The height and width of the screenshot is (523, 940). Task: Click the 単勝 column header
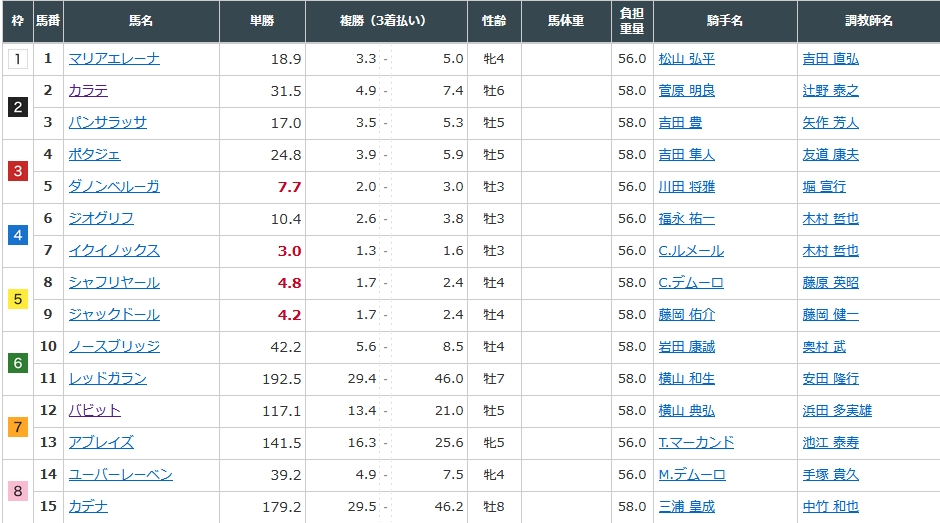click(x=263, y=21)
